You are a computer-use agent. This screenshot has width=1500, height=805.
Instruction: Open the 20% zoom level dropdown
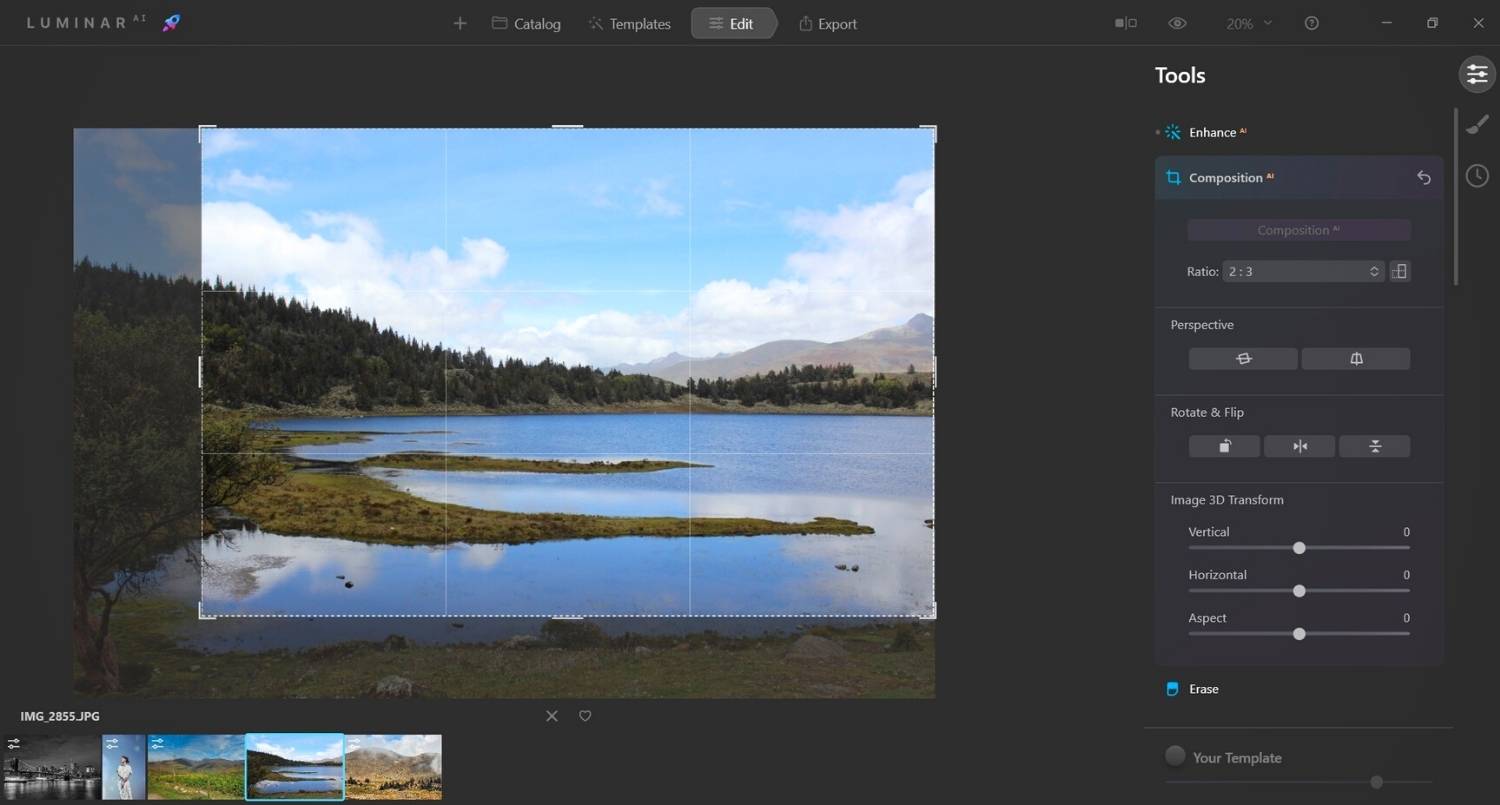[x=1246, y=22]
